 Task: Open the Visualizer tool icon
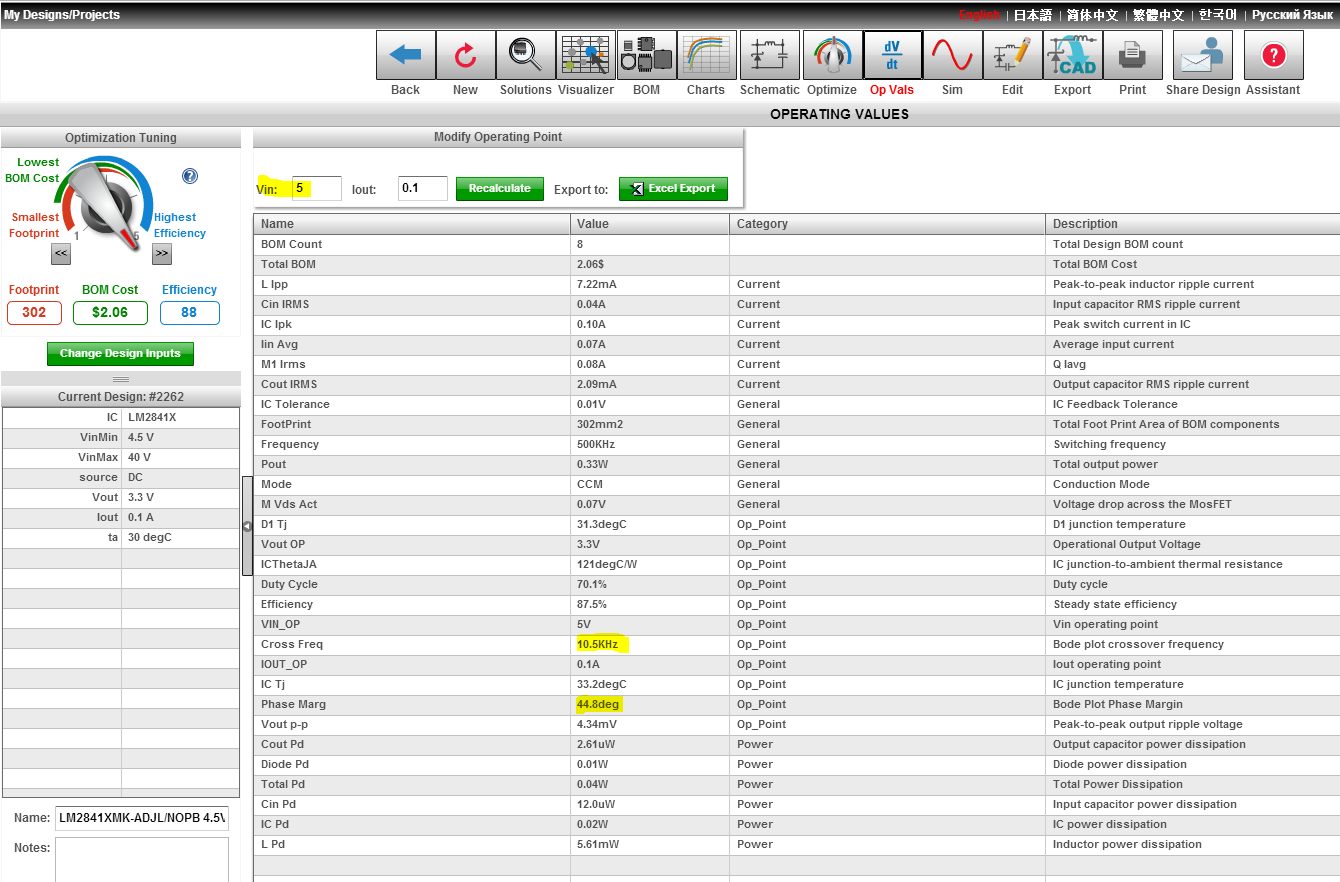586,55
